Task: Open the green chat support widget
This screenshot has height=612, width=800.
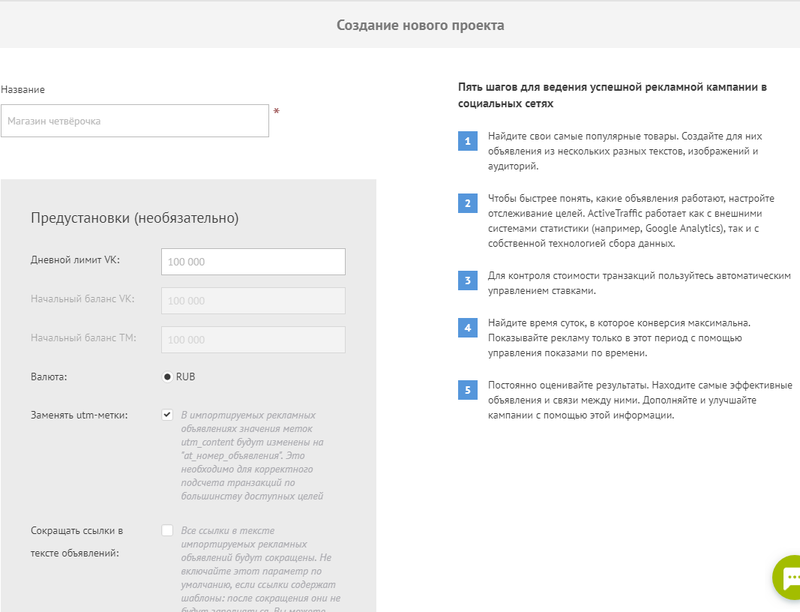Action: (x=788, y=580)
